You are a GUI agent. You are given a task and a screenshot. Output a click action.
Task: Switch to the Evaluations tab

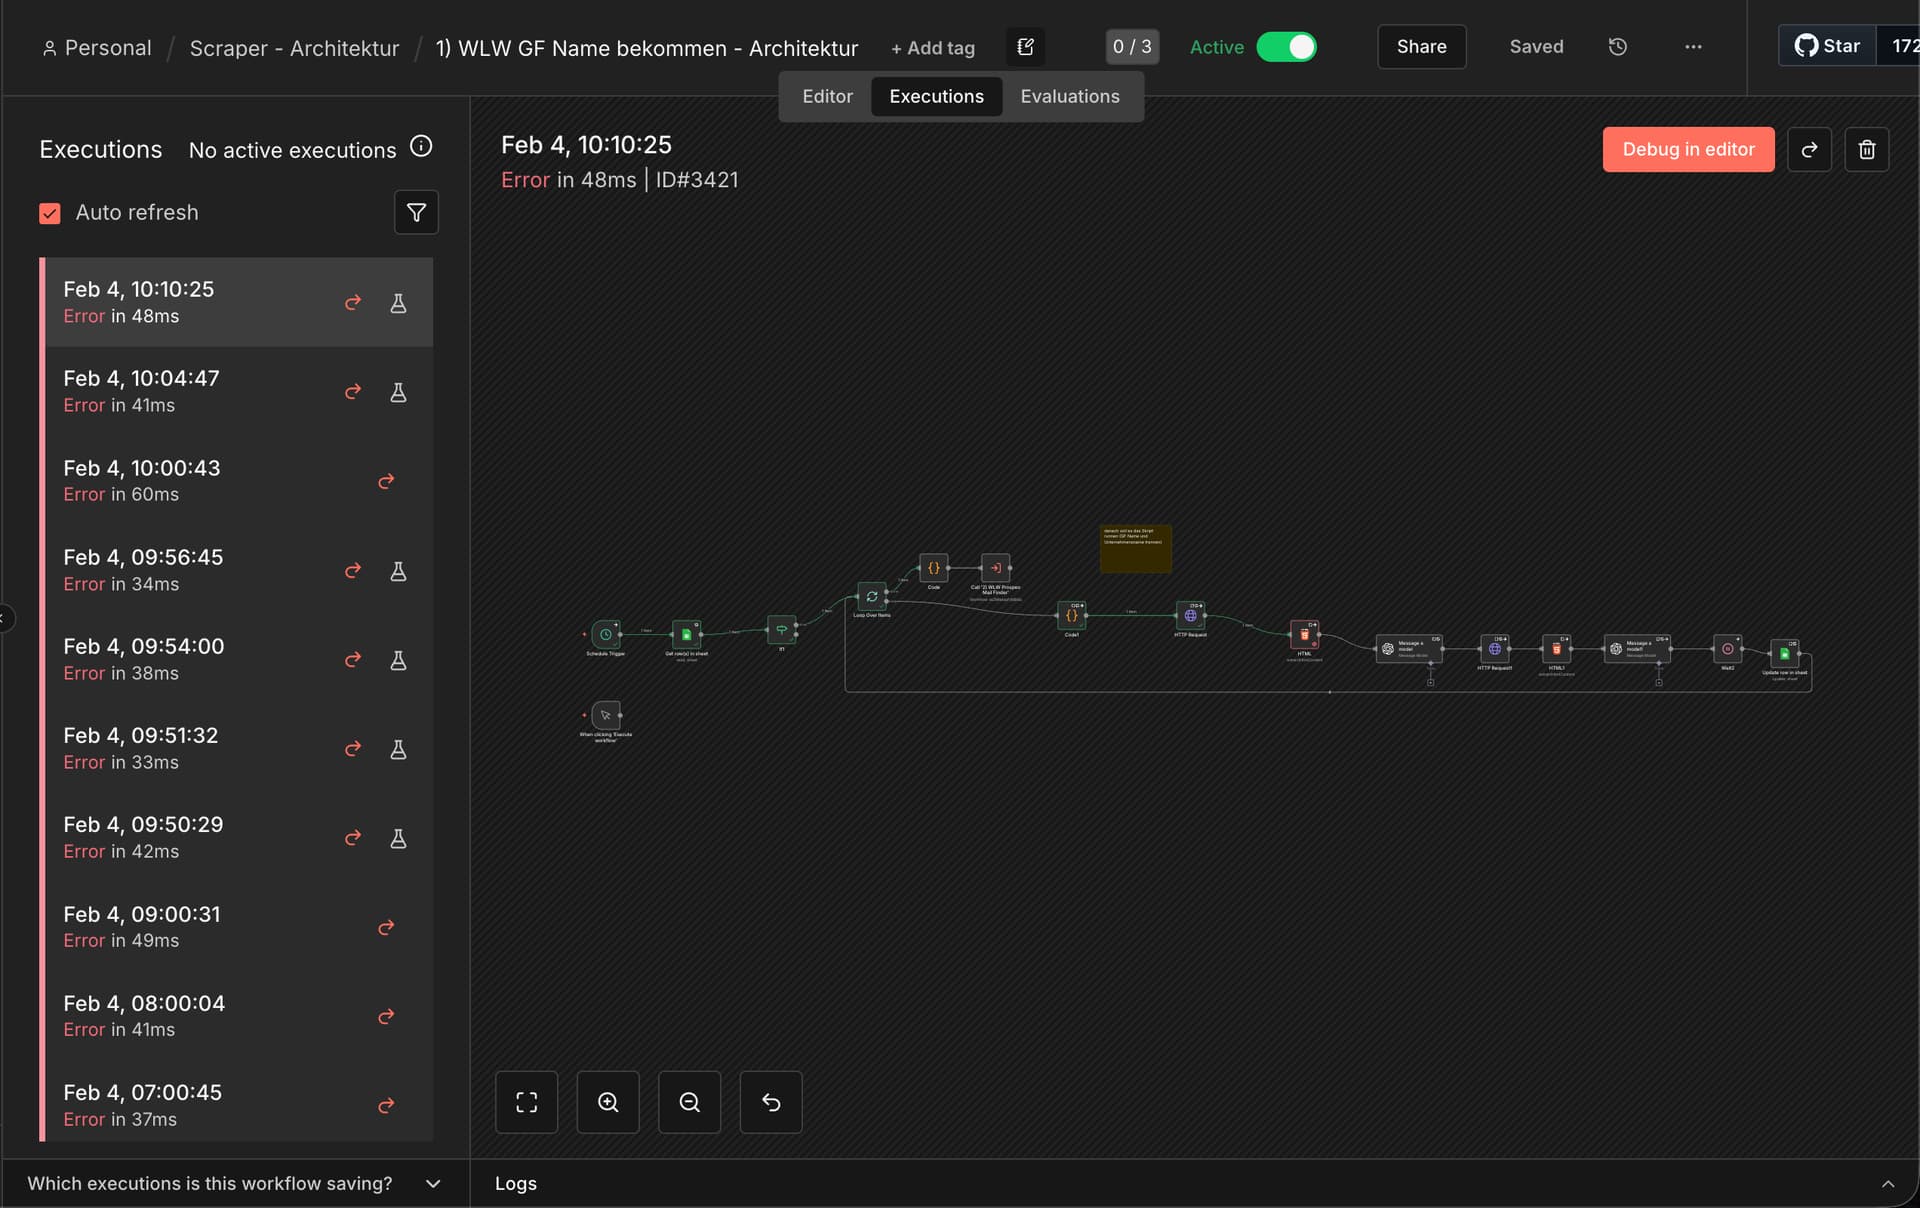coord(1069,97)
